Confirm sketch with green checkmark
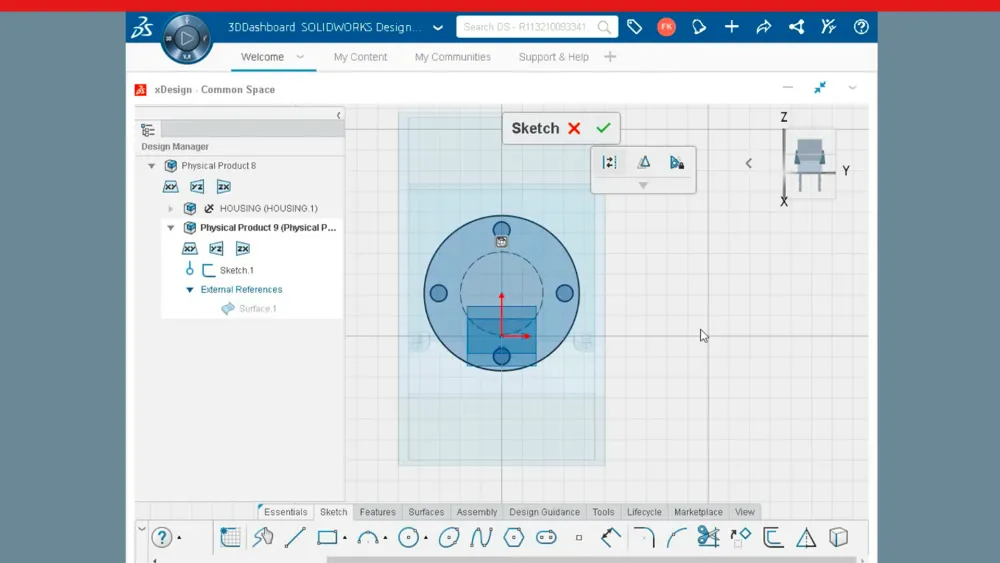 point(603,128)
